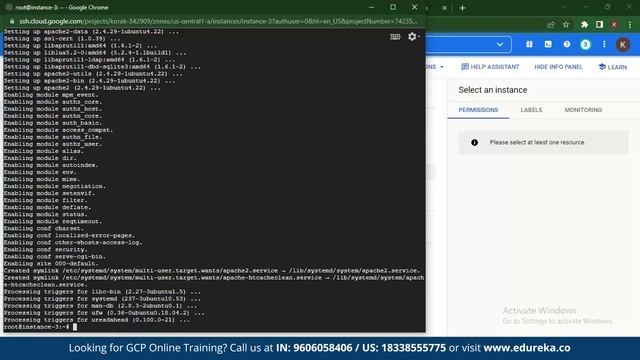Viewport: 640px width, 360px height.
Task: Click the terminal prompt root@instance-3
Action: [x=36, y=327]
